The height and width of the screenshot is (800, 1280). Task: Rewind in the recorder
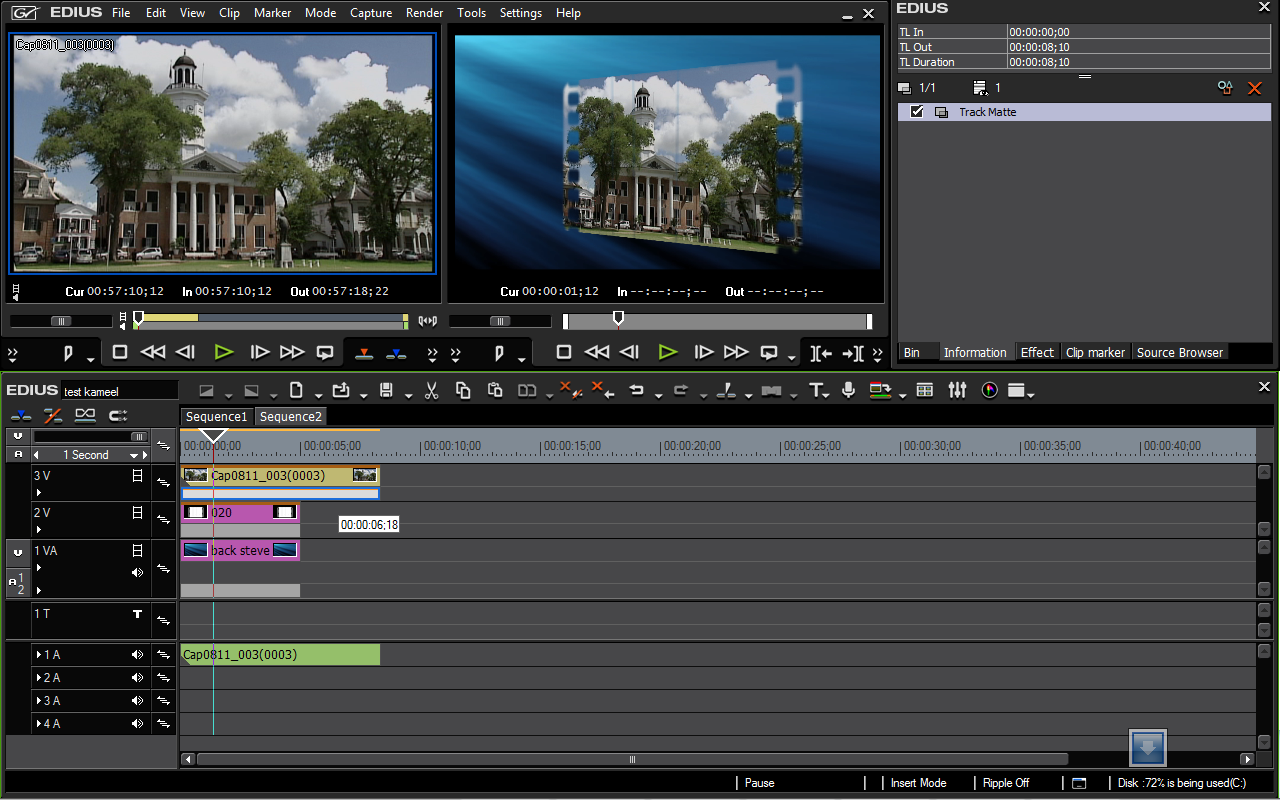pos(597,352)
